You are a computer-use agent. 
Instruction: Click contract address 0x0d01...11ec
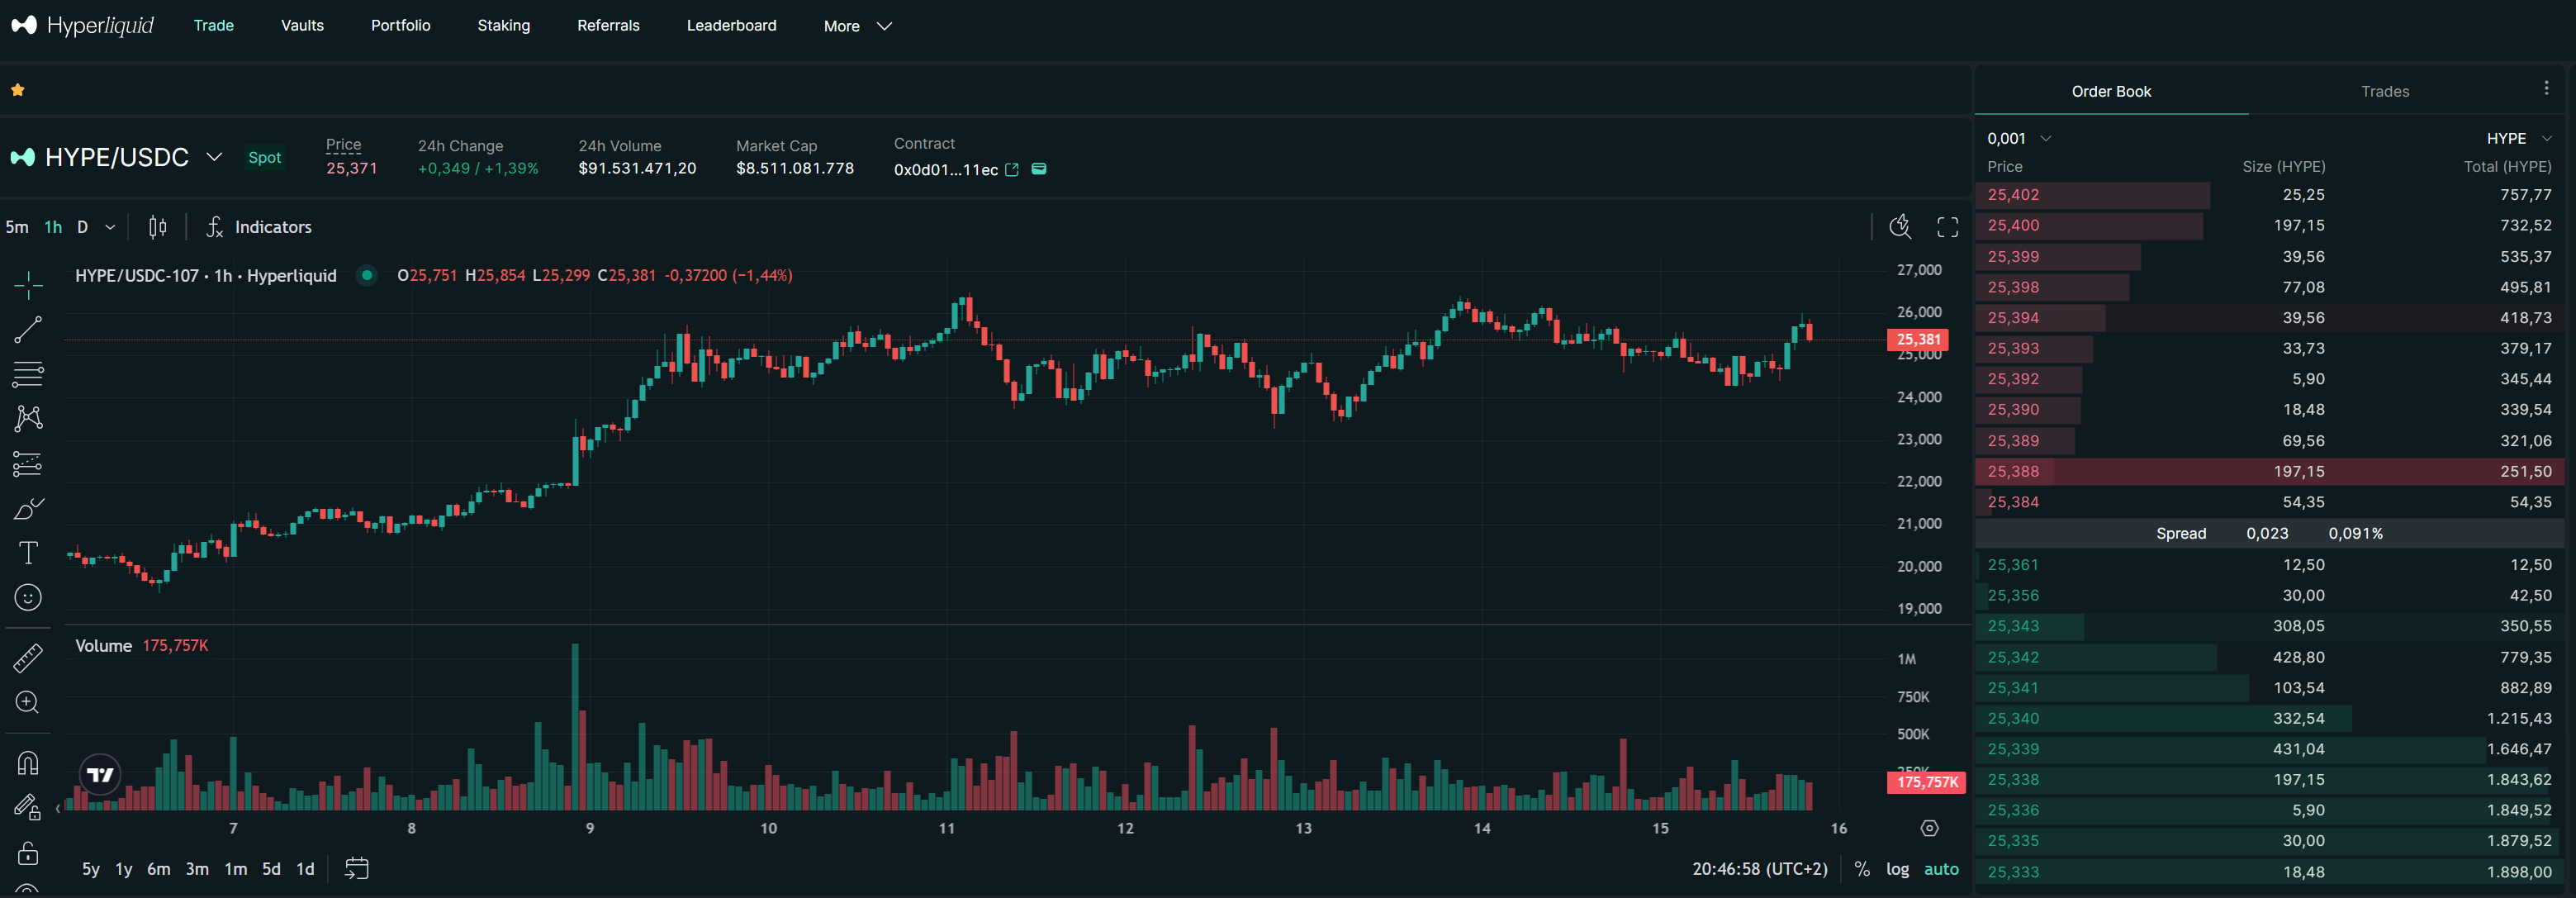(x=946, y=170)
